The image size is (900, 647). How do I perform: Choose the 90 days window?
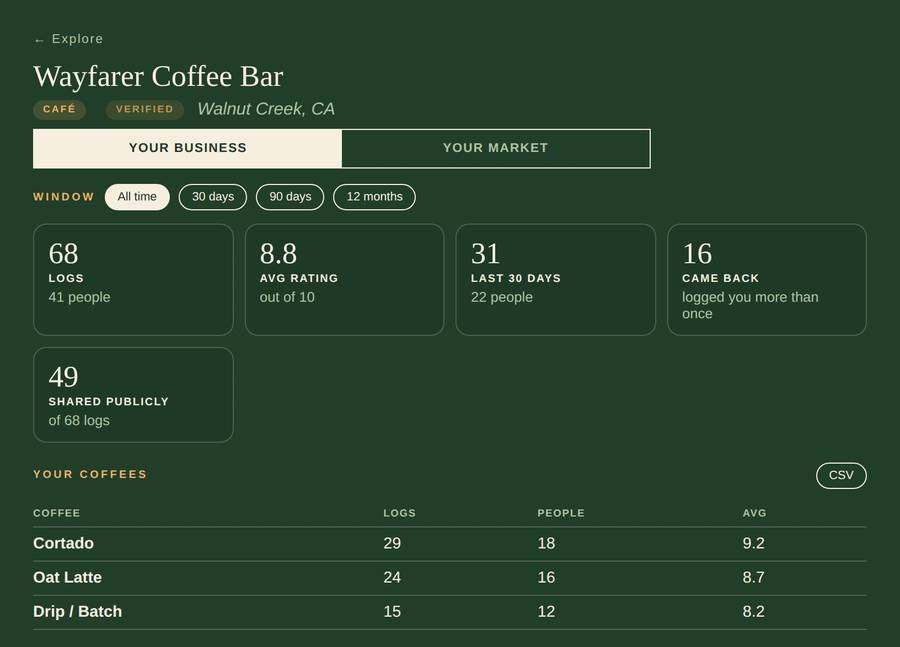290,197
